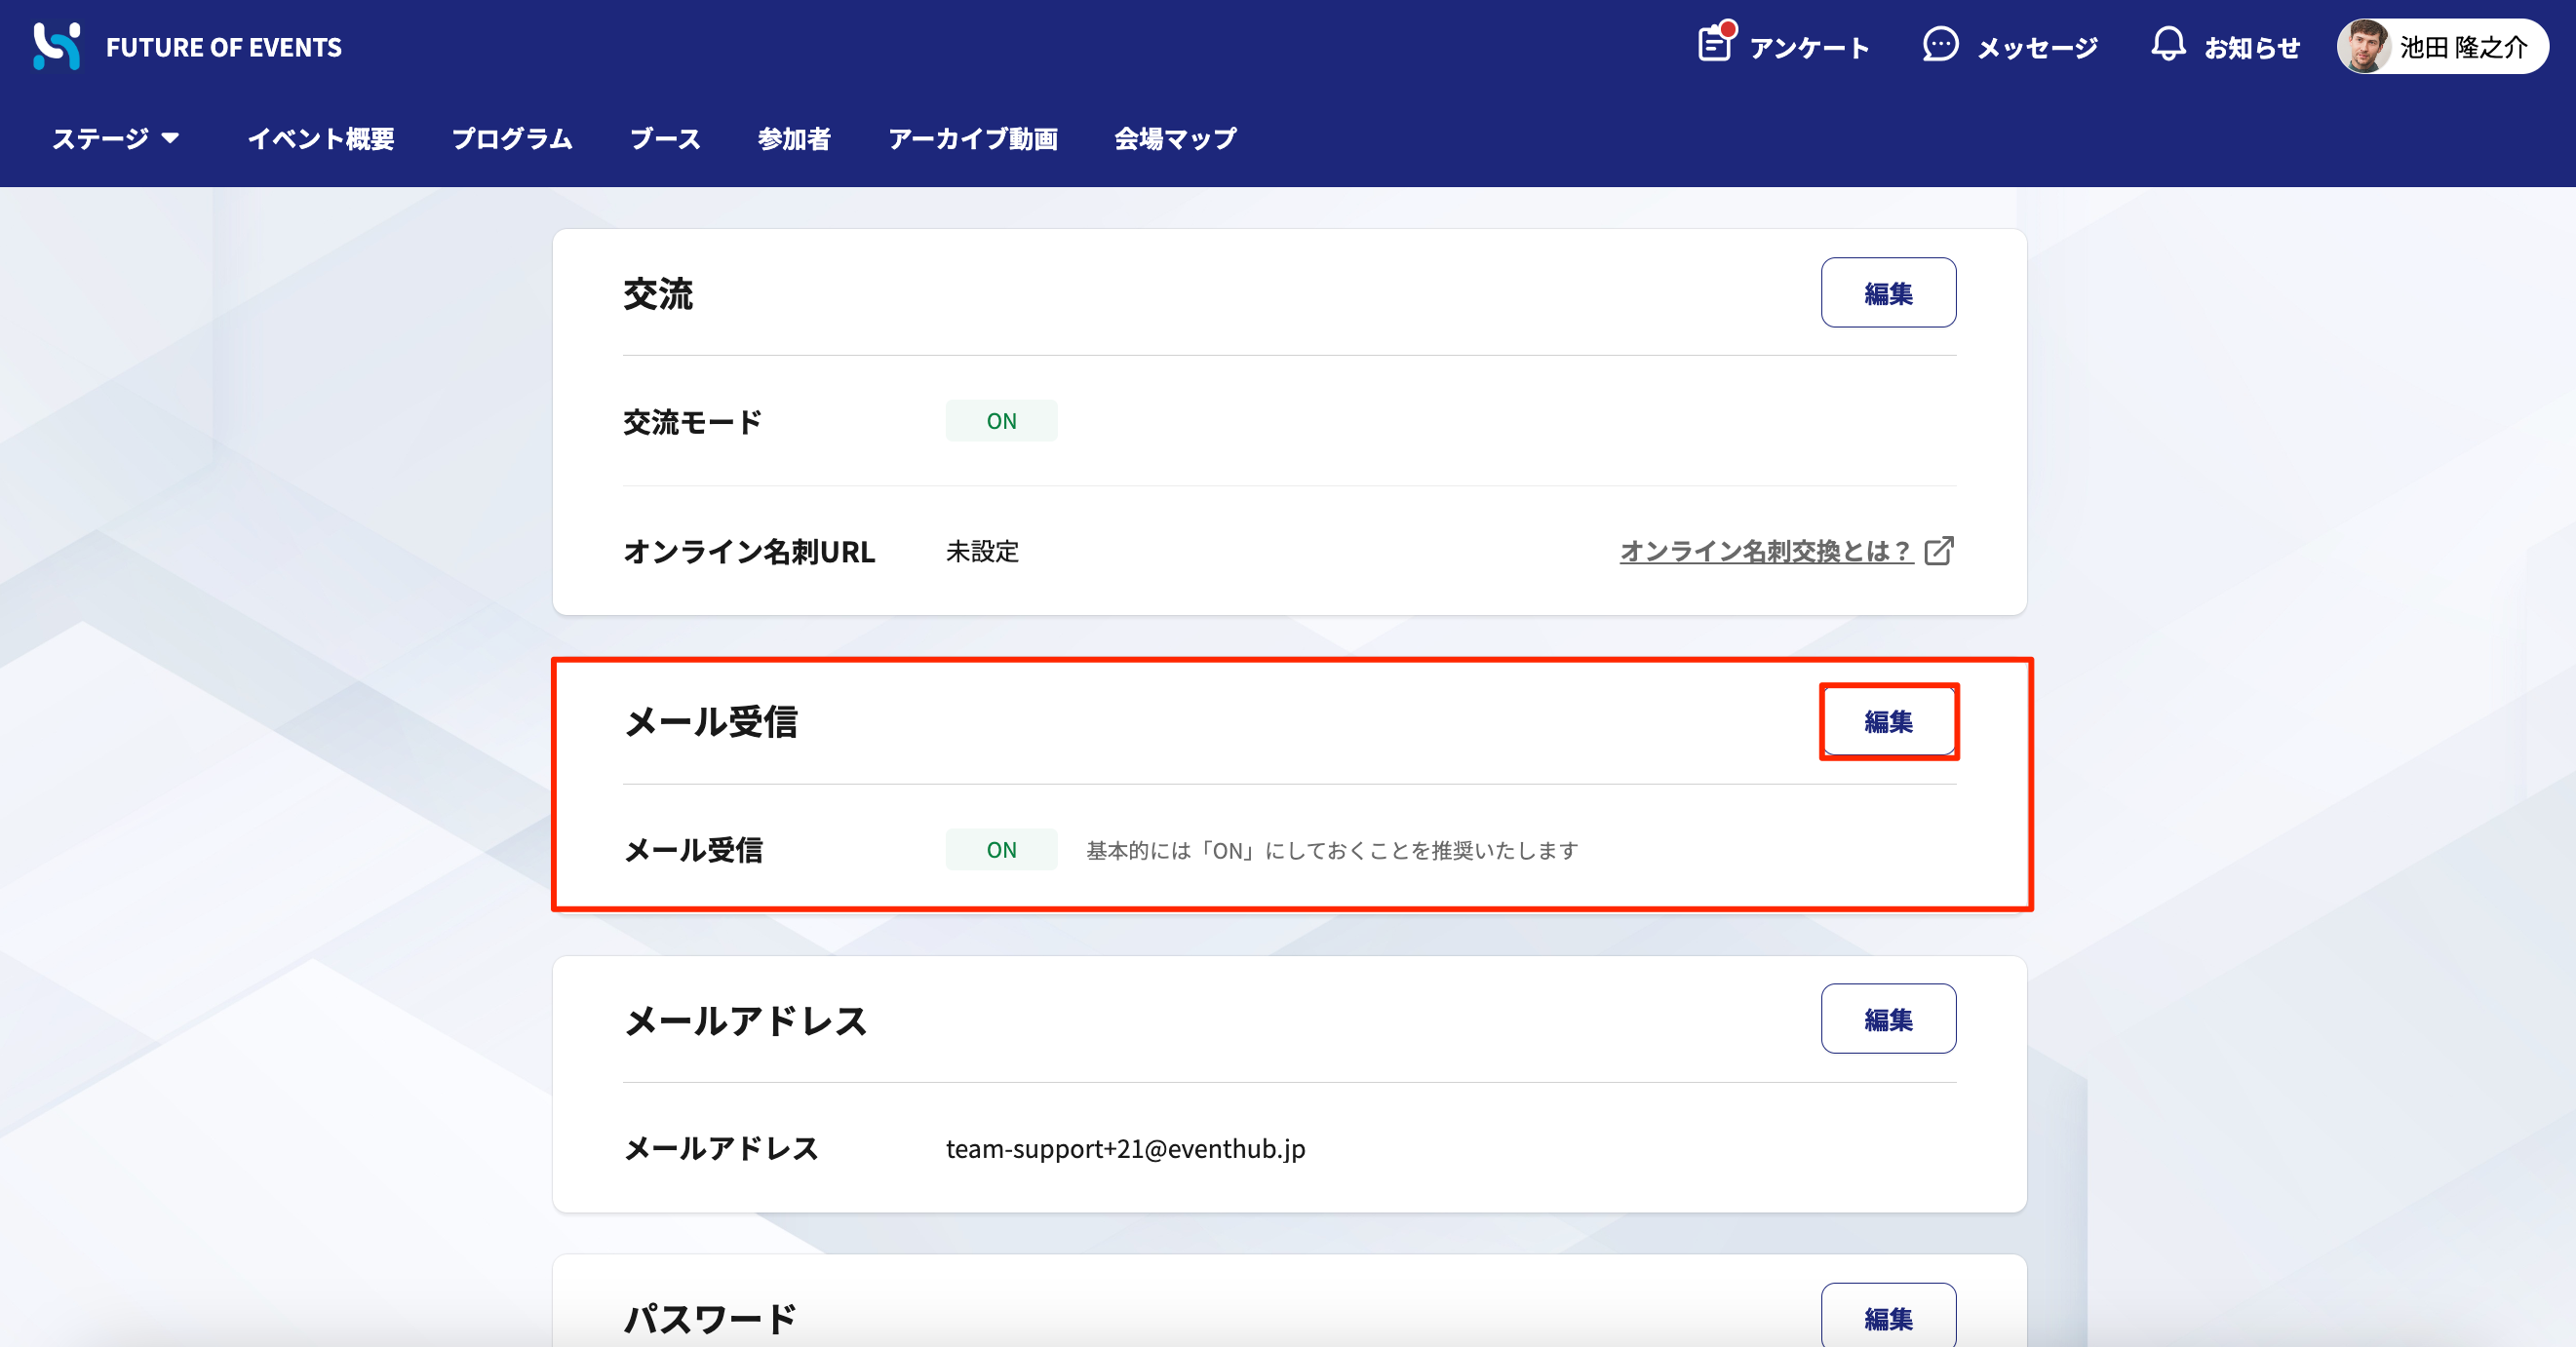Click the 池田 隆之介 profile avatar
This screenshot has width=2576, height=1347.
(x=2364, y=46)
